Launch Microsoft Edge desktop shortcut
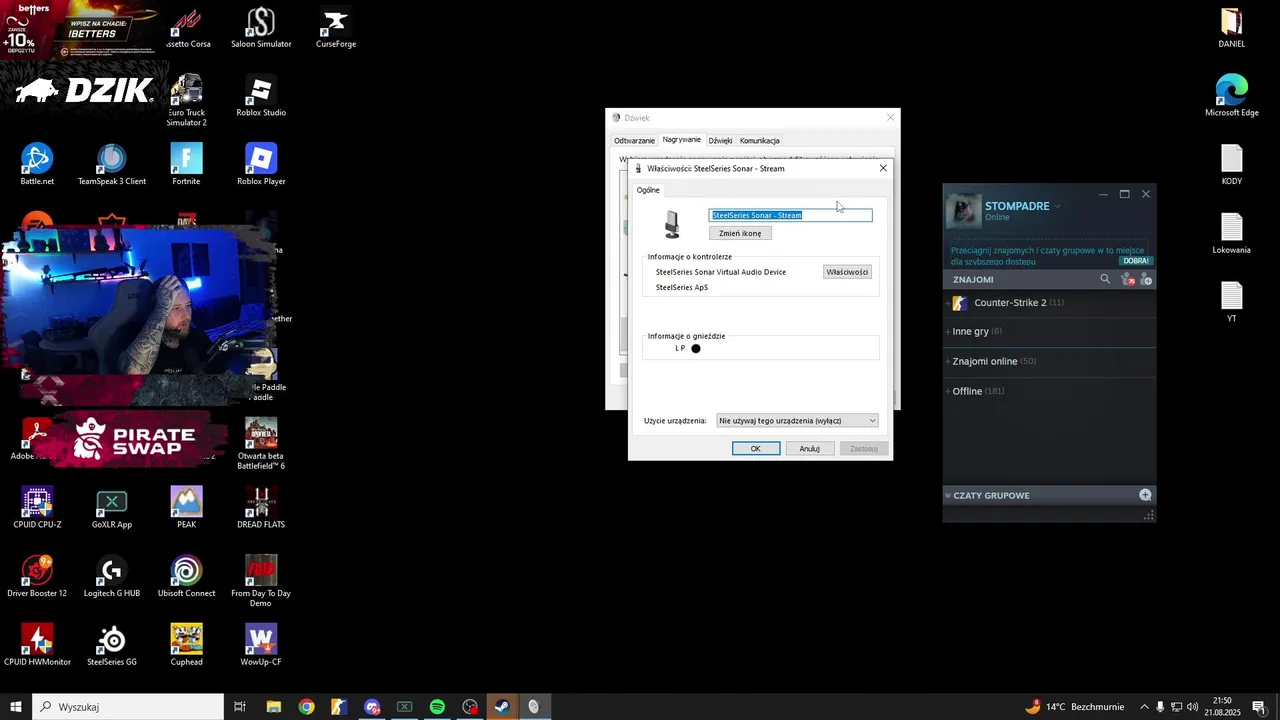1280x720 pixels. pyautogui.click(x=1231, y=96)
